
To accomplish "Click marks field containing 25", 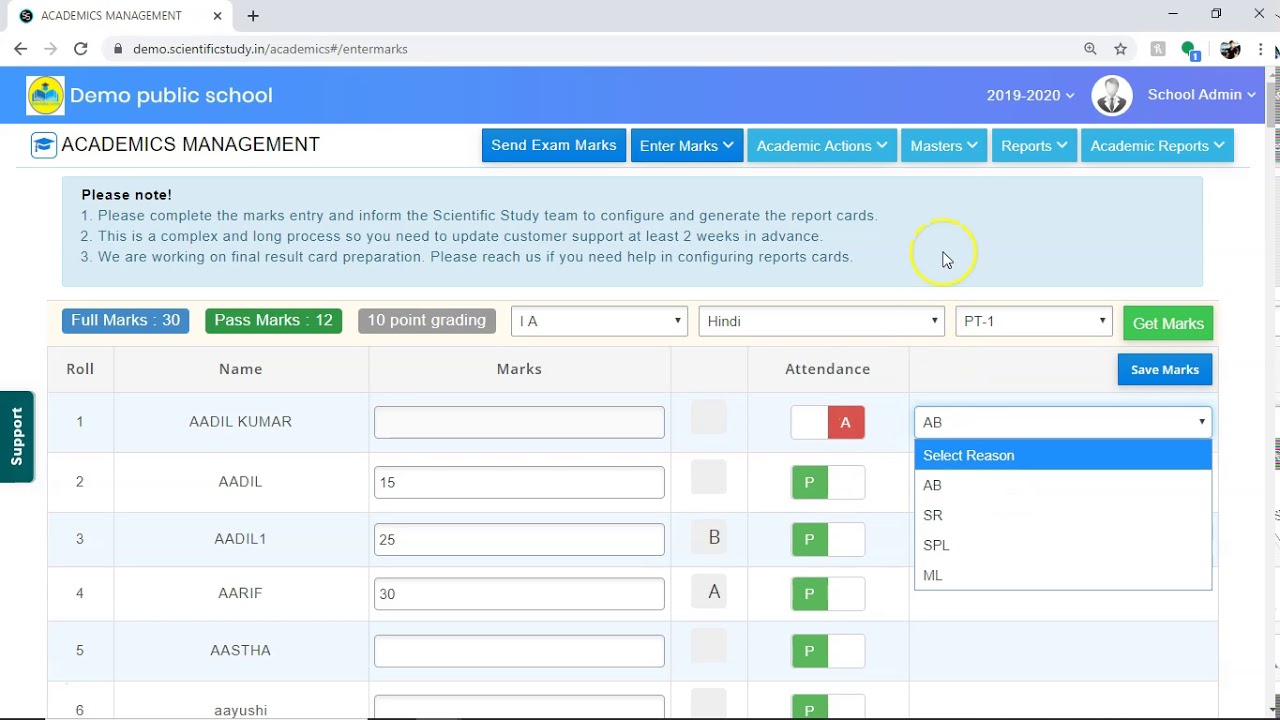I will coord(519,539).
